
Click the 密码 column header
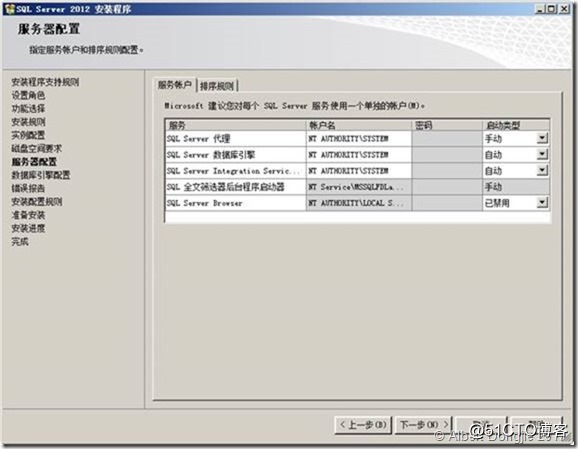pos(447,125)
